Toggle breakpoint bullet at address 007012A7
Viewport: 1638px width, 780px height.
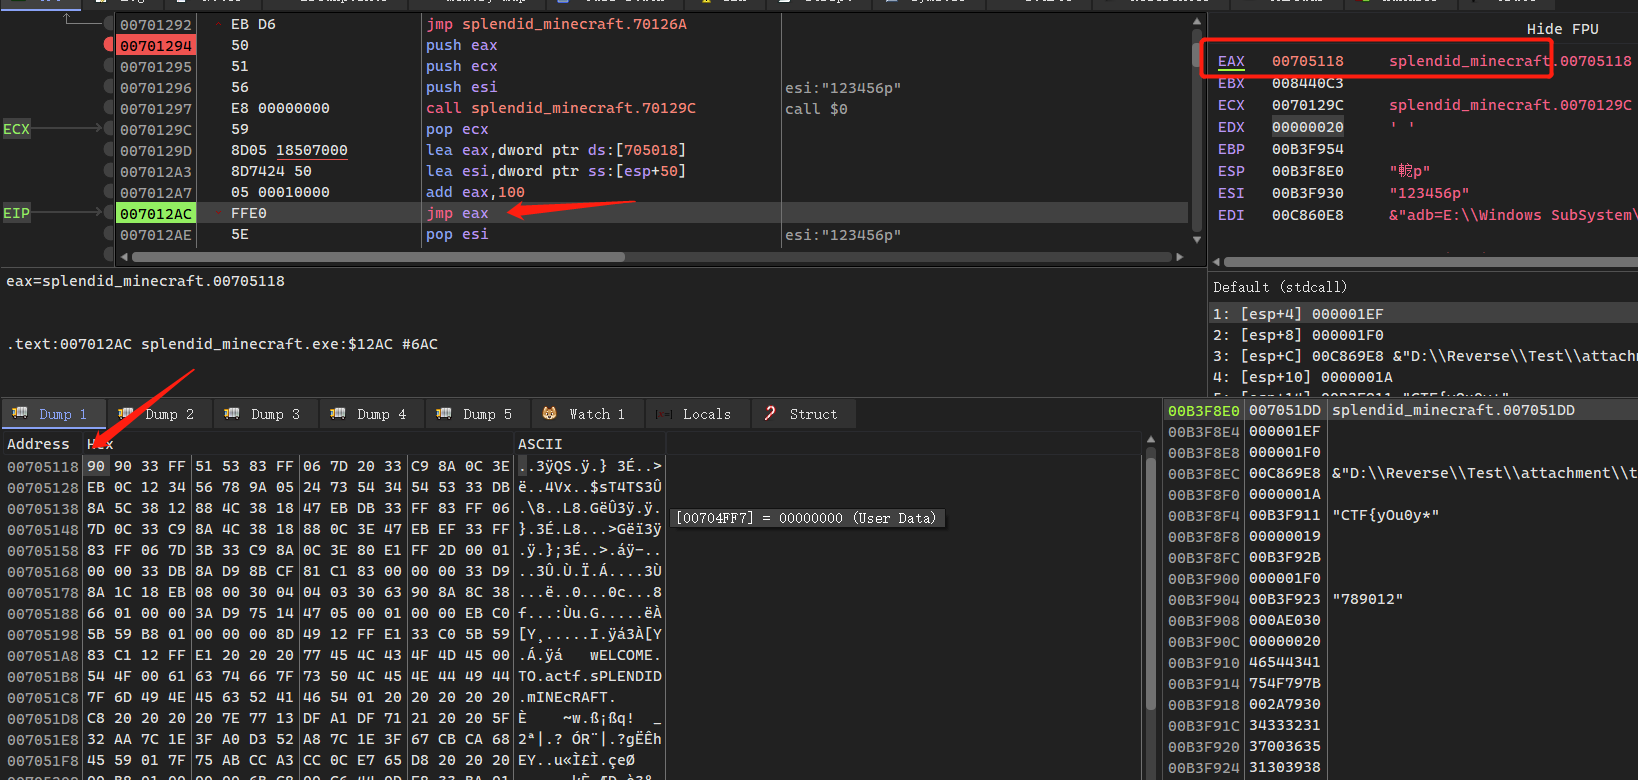109,192
